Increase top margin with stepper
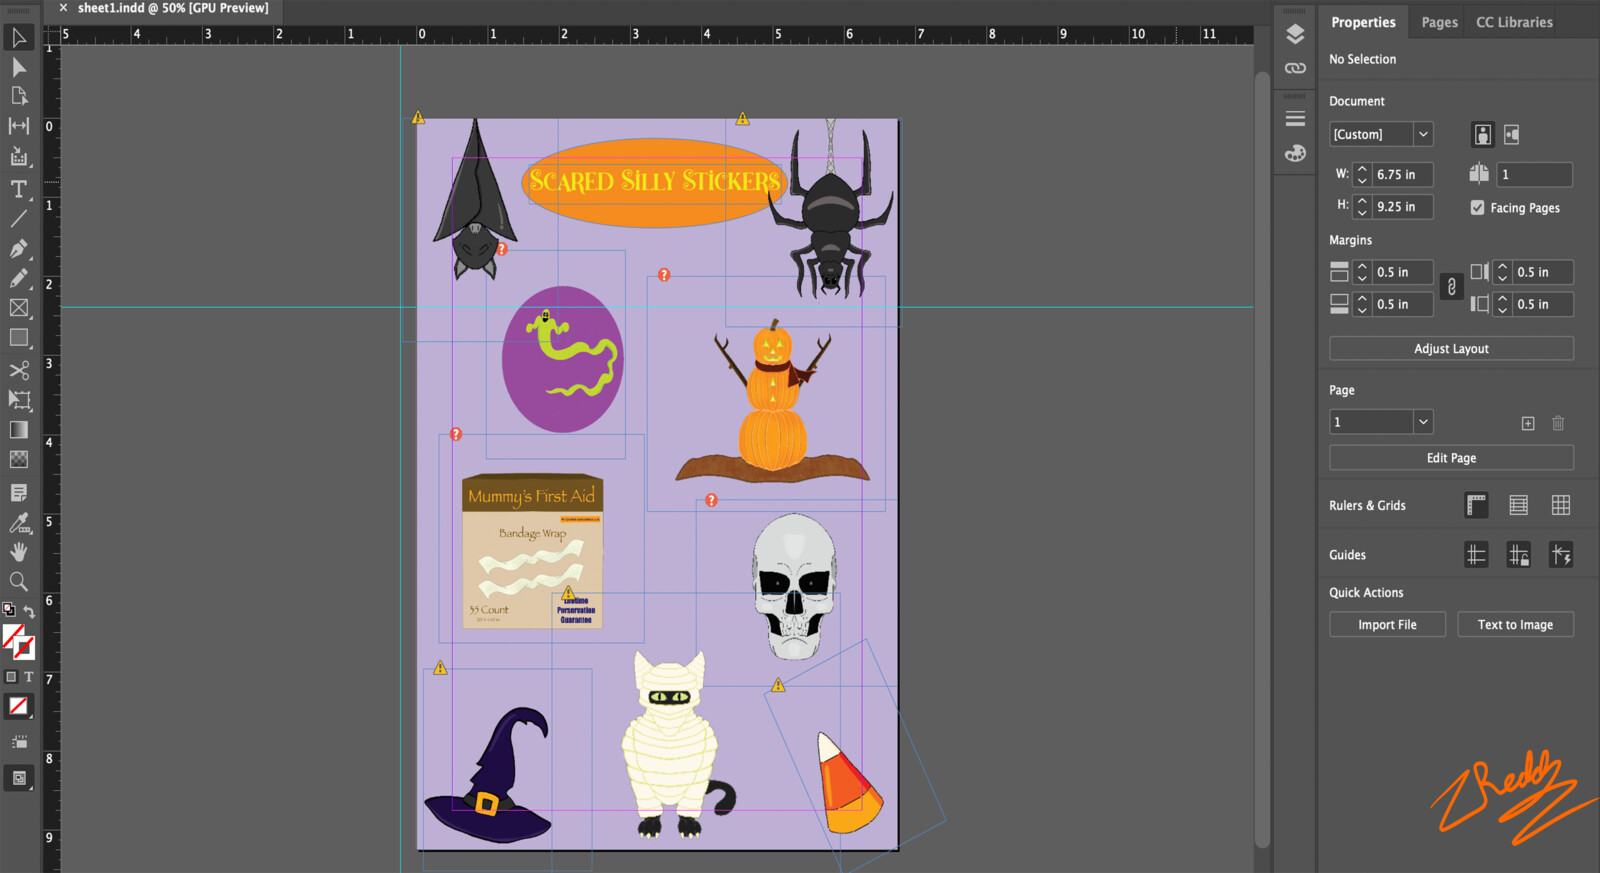1600x873 pixels. [x=1362, y=266]
